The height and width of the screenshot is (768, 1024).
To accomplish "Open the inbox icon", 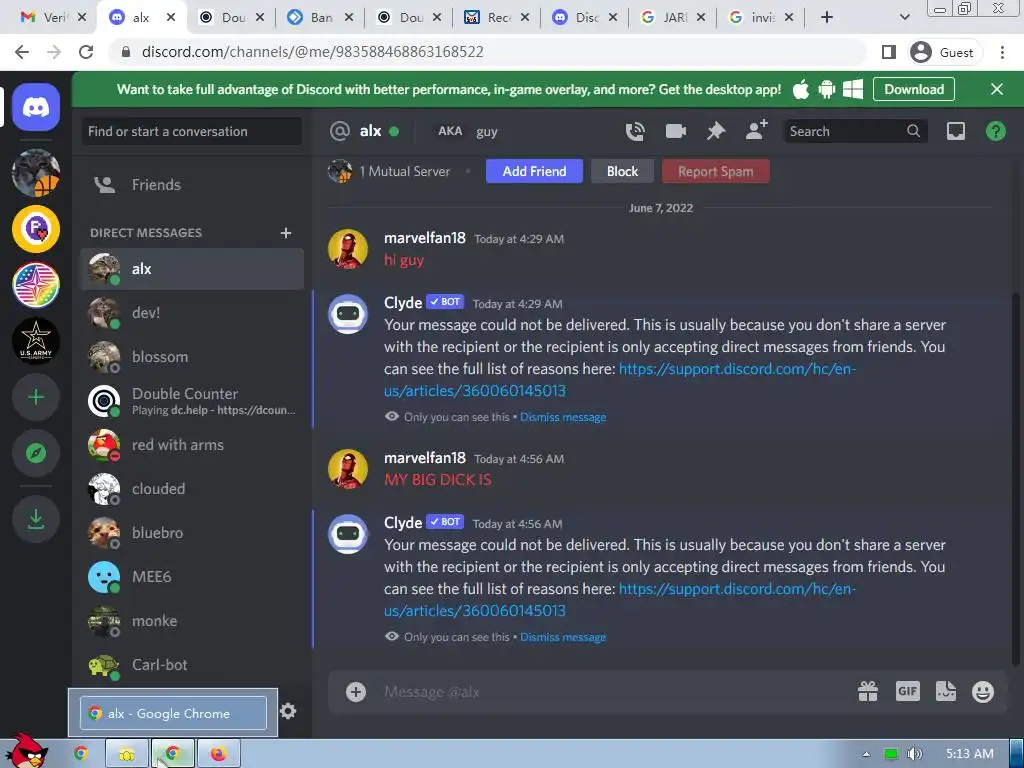I will (955, 131).
